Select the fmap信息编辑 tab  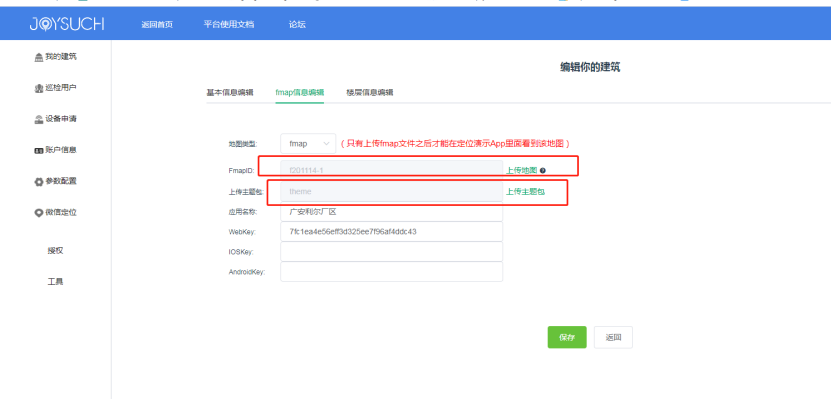click(x=299, y=92)
